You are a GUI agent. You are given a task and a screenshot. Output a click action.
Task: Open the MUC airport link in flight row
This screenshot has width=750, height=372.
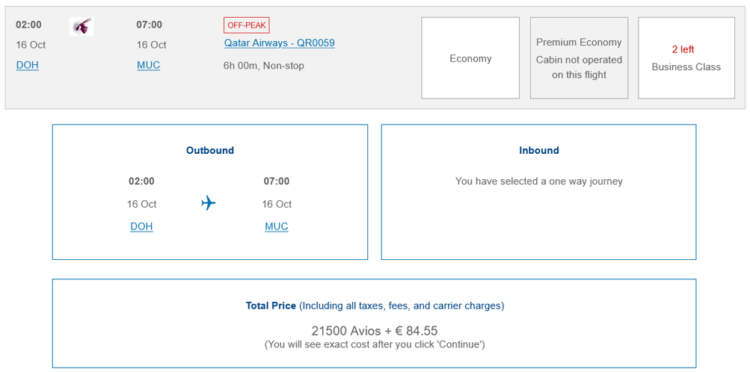(x=148, y=65)
